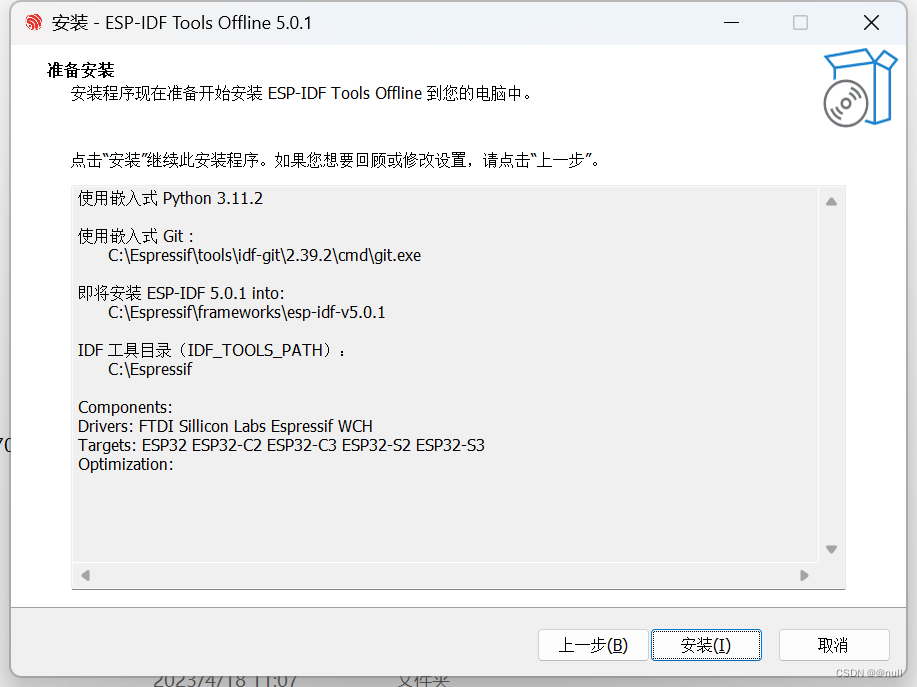Click the maximize icon in title bar
The height and width of the screenshot is (687, 917).
point(800,22)
